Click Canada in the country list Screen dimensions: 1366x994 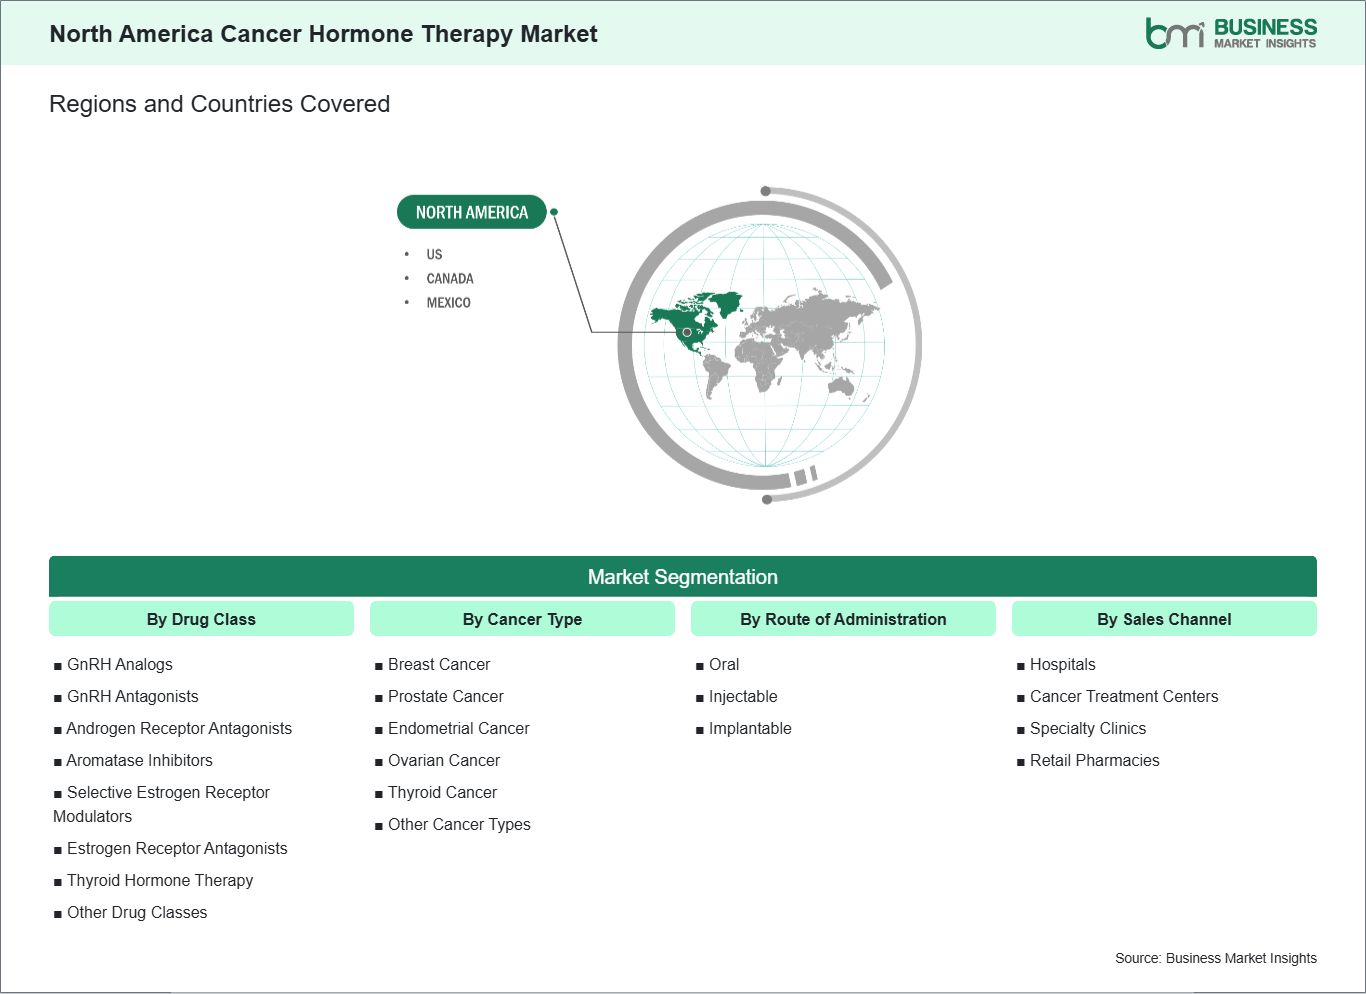[x=450, y=278]
